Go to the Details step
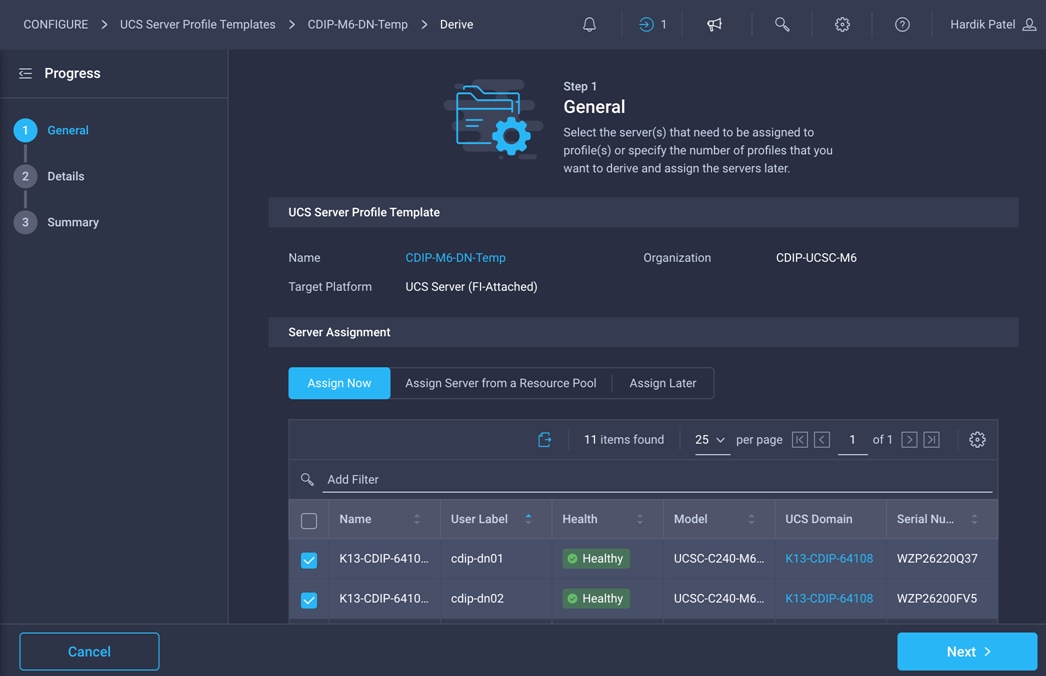 point(49,176)
